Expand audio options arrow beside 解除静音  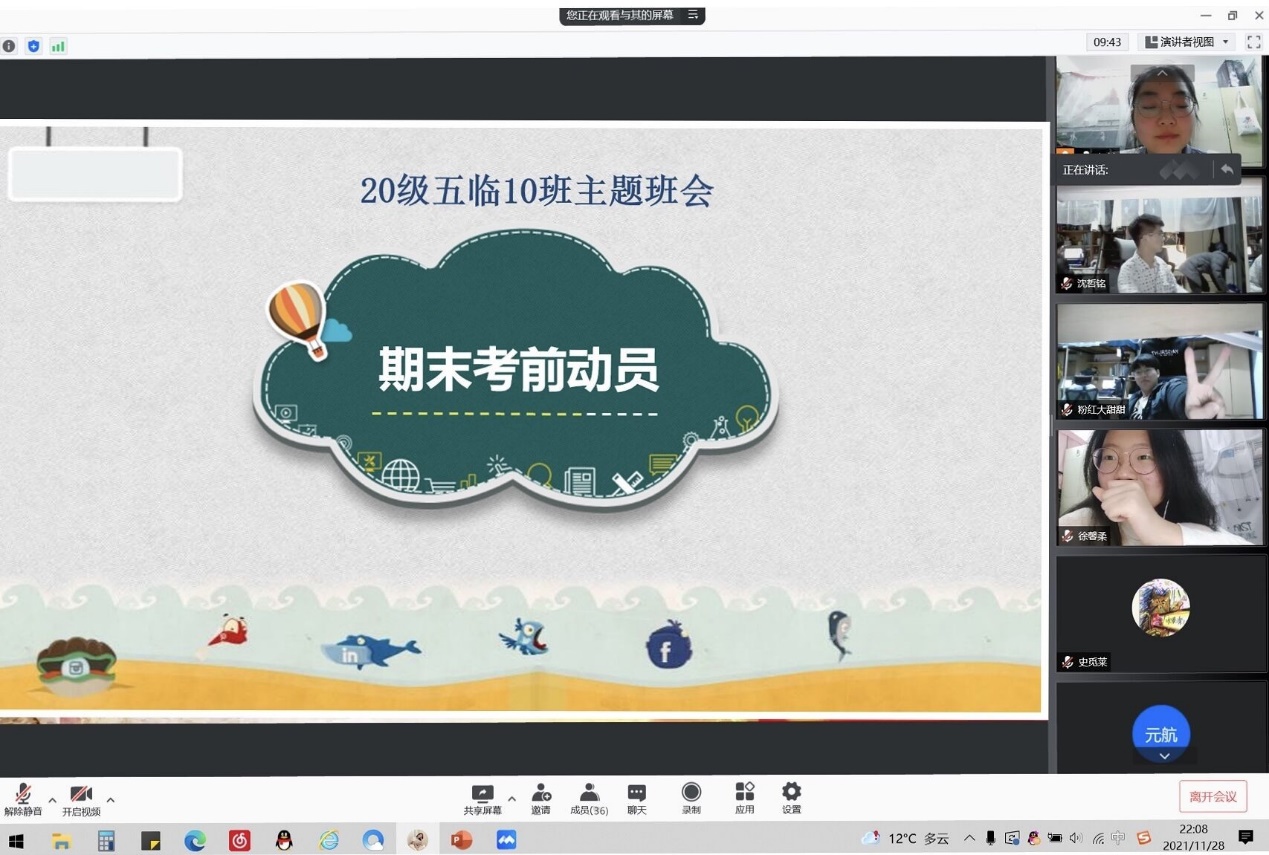click(x=52, y=799)
